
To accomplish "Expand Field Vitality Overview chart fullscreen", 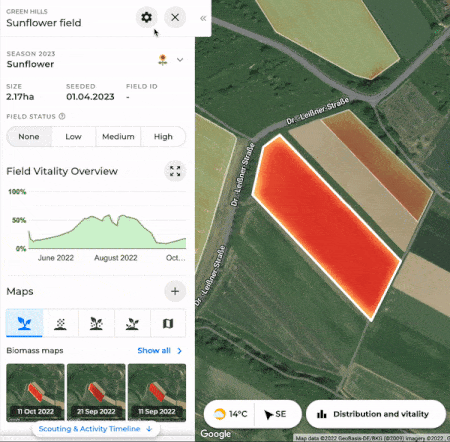I will tap(175, 171).
